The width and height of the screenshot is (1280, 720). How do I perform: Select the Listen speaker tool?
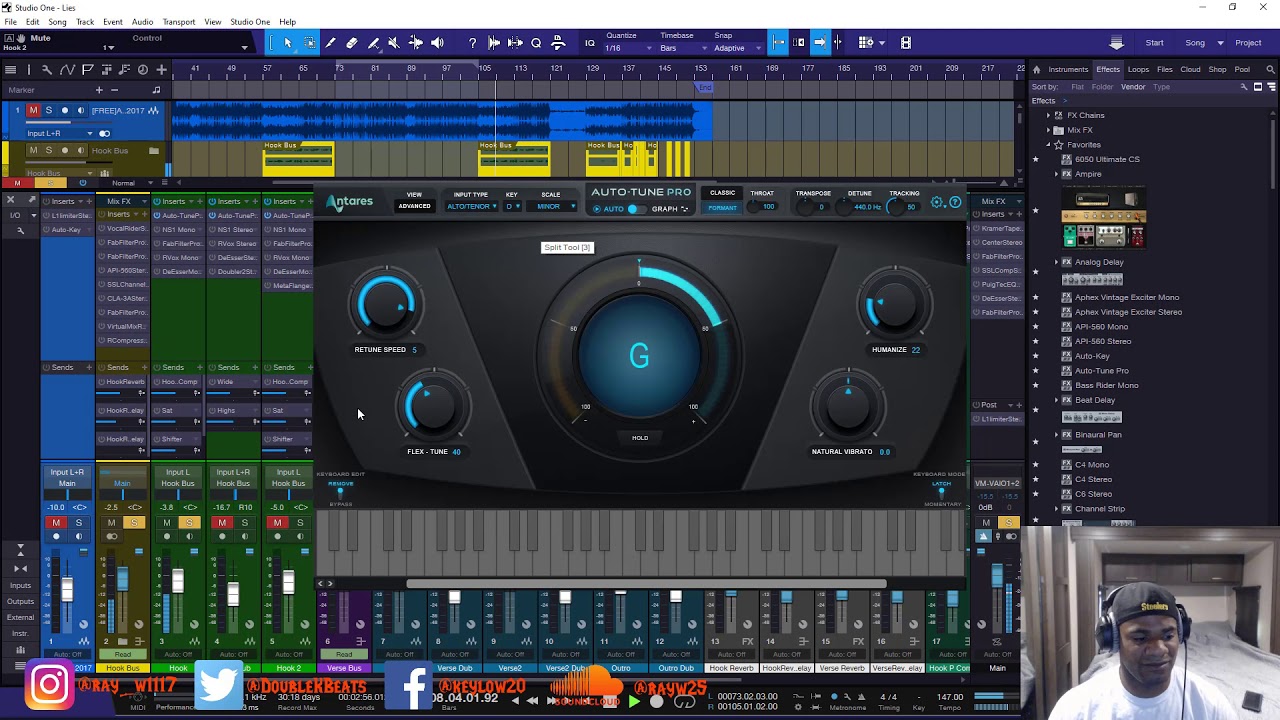437,43
